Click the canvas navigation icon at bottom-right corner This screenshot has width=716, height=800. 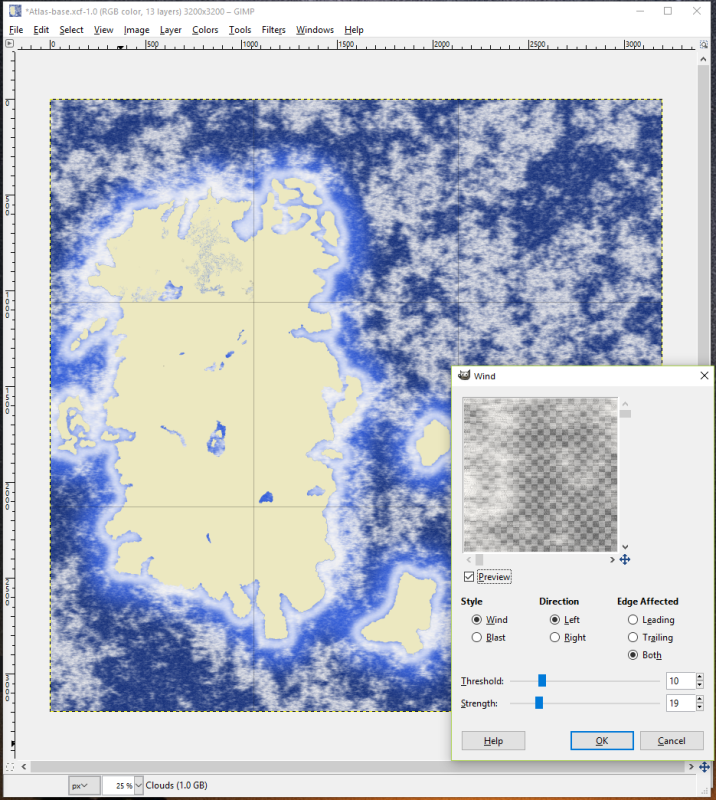coord(704,767)
